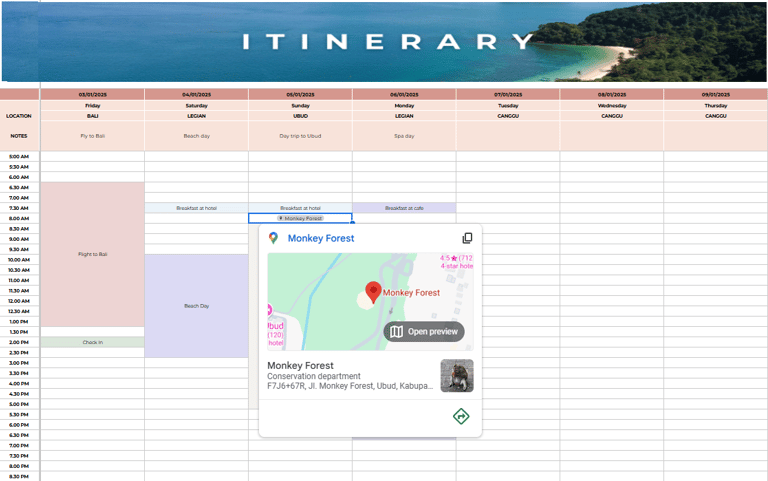Click the Monday cell
768x481 pixels.
coord(404,105)
